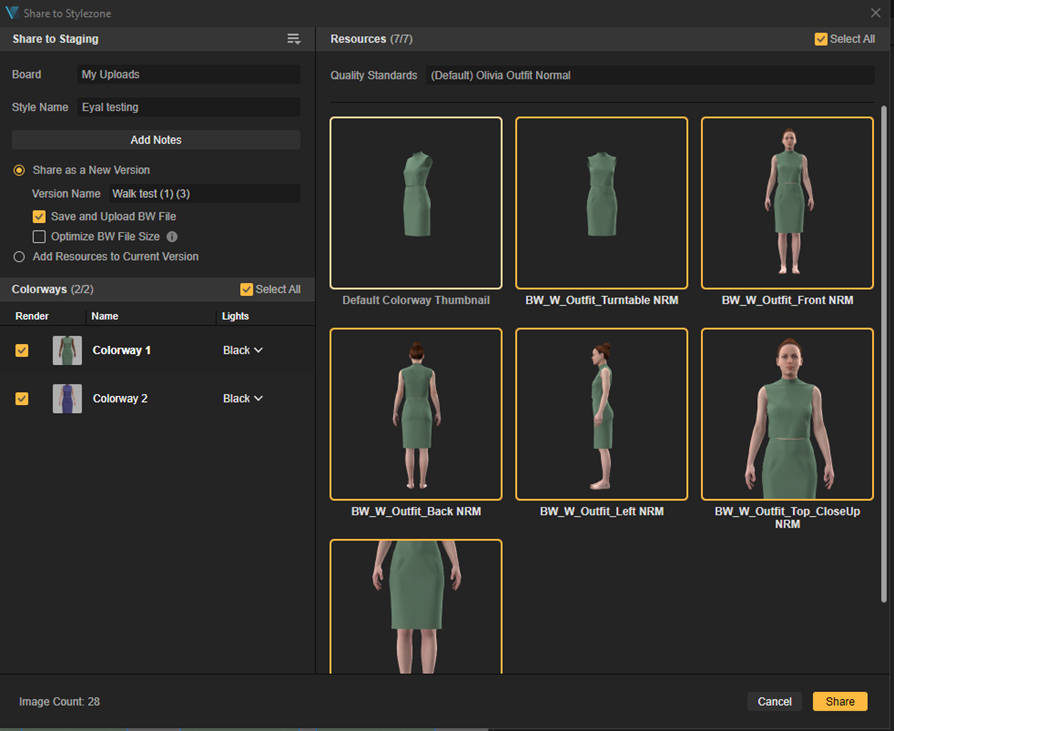Image resolution: width=1062 pixels, height=731 pixels.
Task: Select Share as a New Version radio
Action: pyautogui.click(x=19, y=170)
